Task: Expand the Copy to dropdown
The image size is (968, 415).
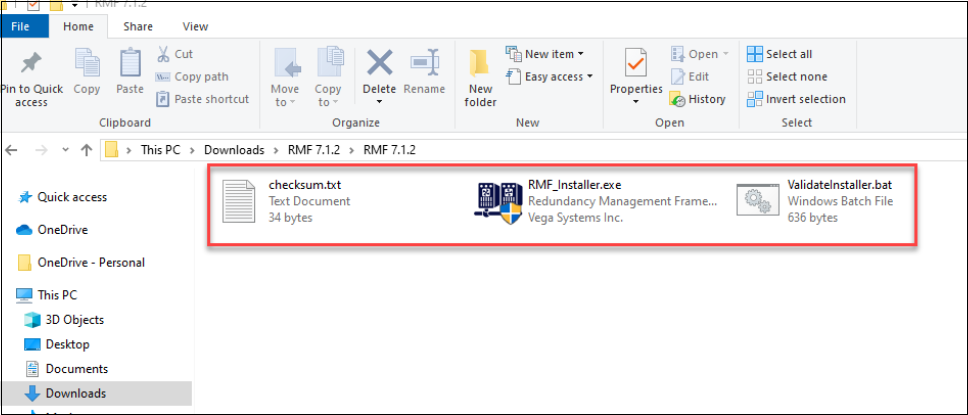Action: (328, 75)
